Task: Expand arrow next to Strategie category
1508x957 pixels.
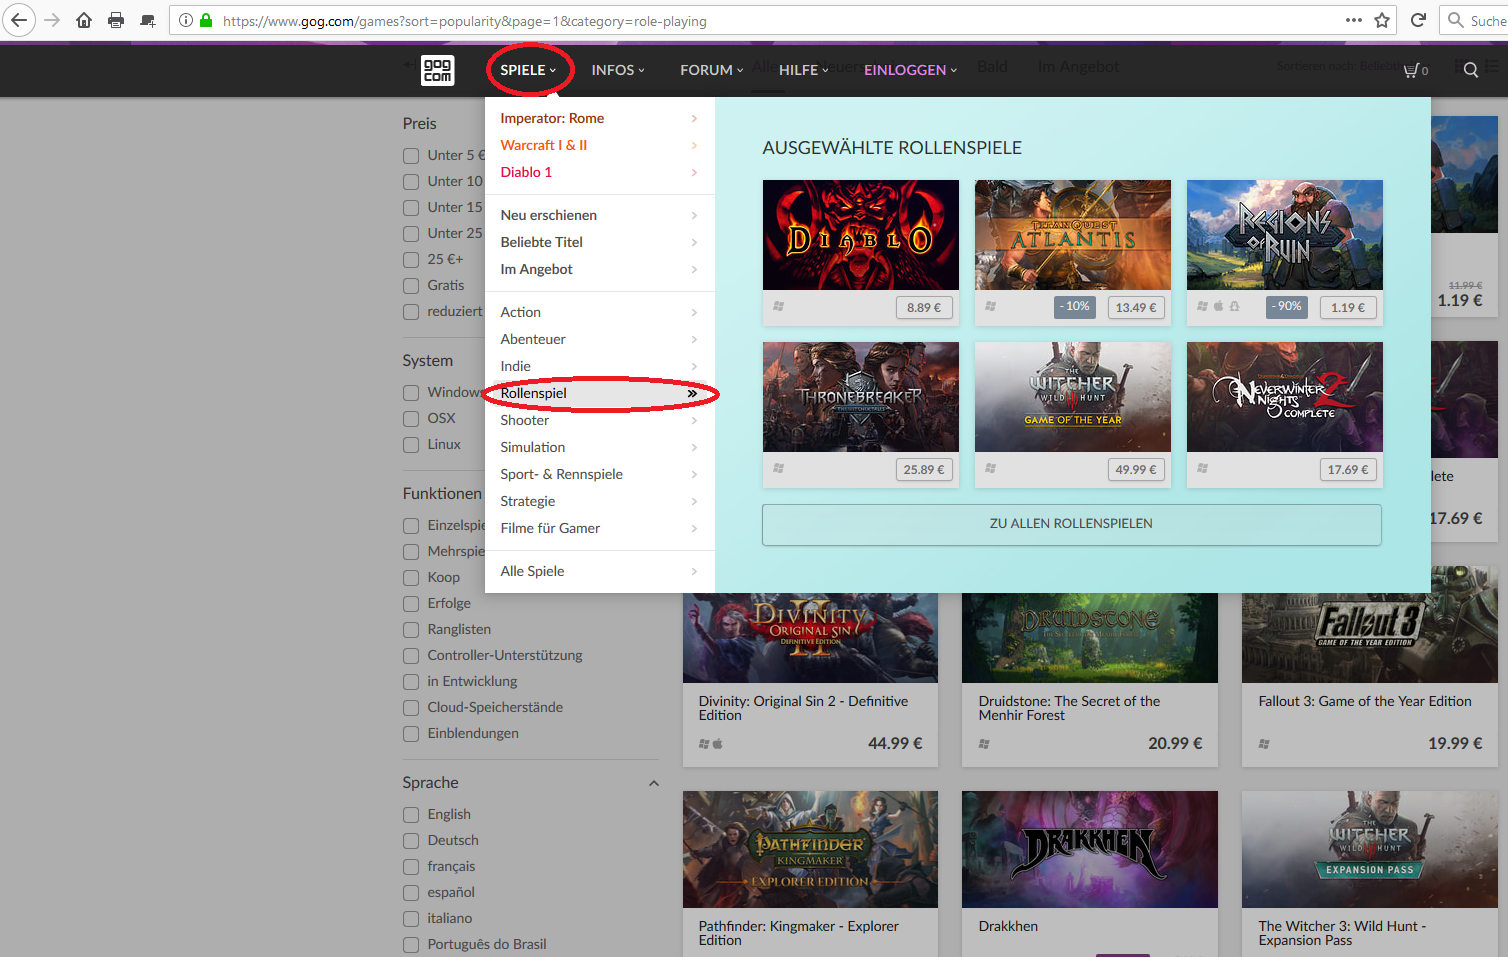Action: [694, 501]
